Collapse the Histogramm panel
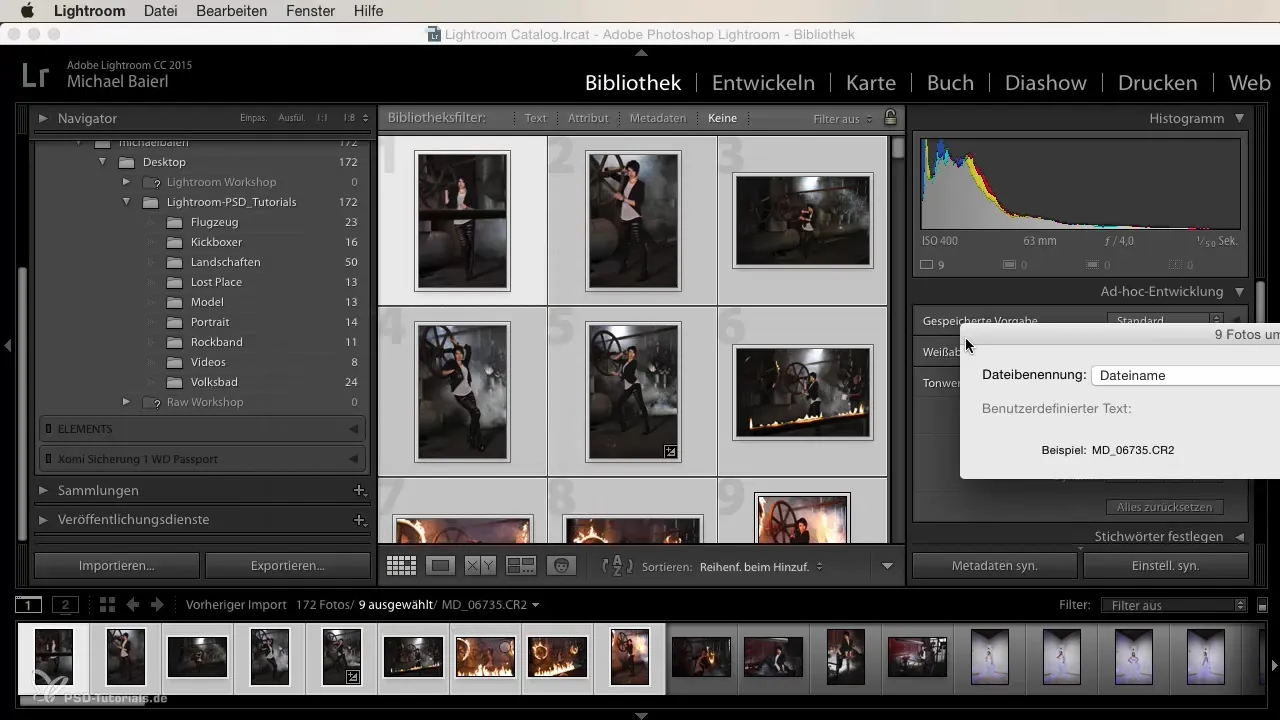The image size is (1280, 720). point(1240,118)
